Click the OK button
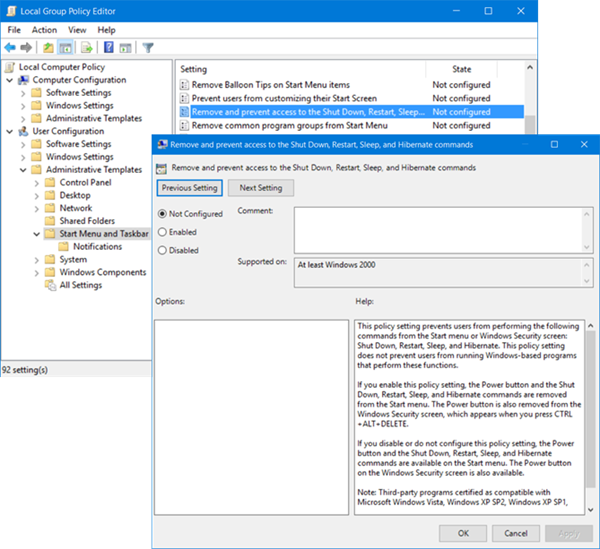The height and width of the screenshot is (549, 600). coord(463,533)
